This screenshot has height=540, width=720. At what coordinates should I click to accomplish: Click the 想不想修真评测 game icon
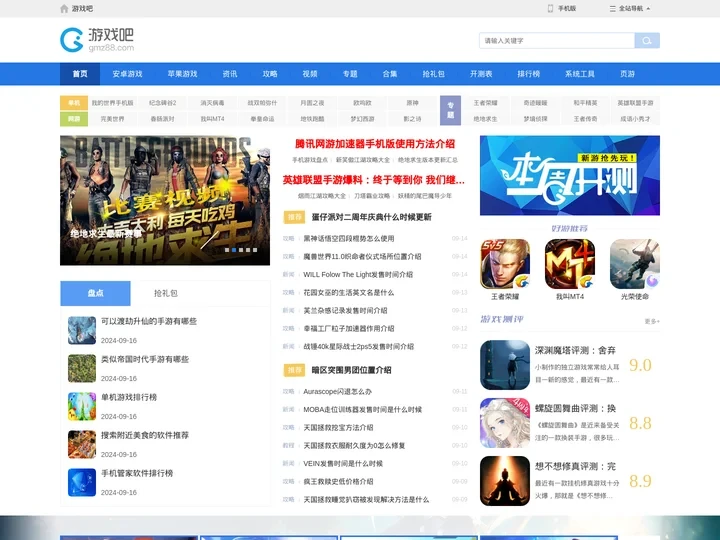(x=505, y=481)
